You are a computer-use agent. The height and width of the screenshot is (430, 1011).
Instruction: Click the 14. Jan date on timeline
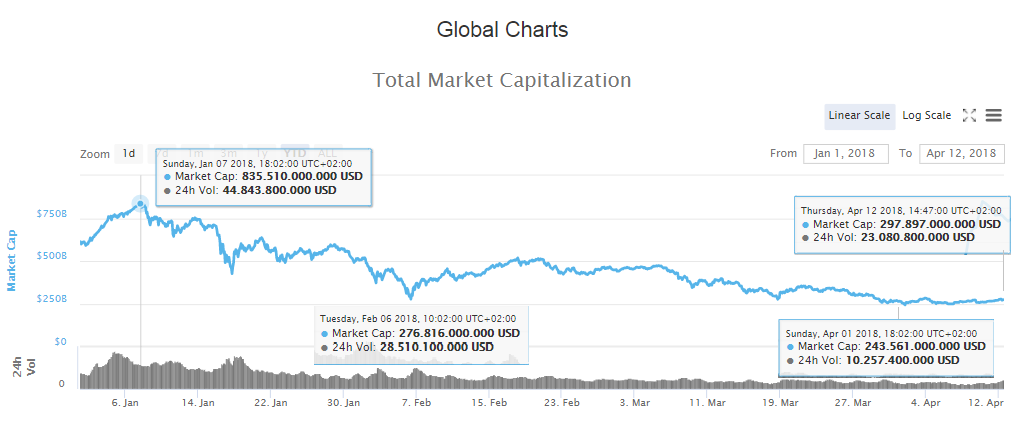tap(198, 403)
